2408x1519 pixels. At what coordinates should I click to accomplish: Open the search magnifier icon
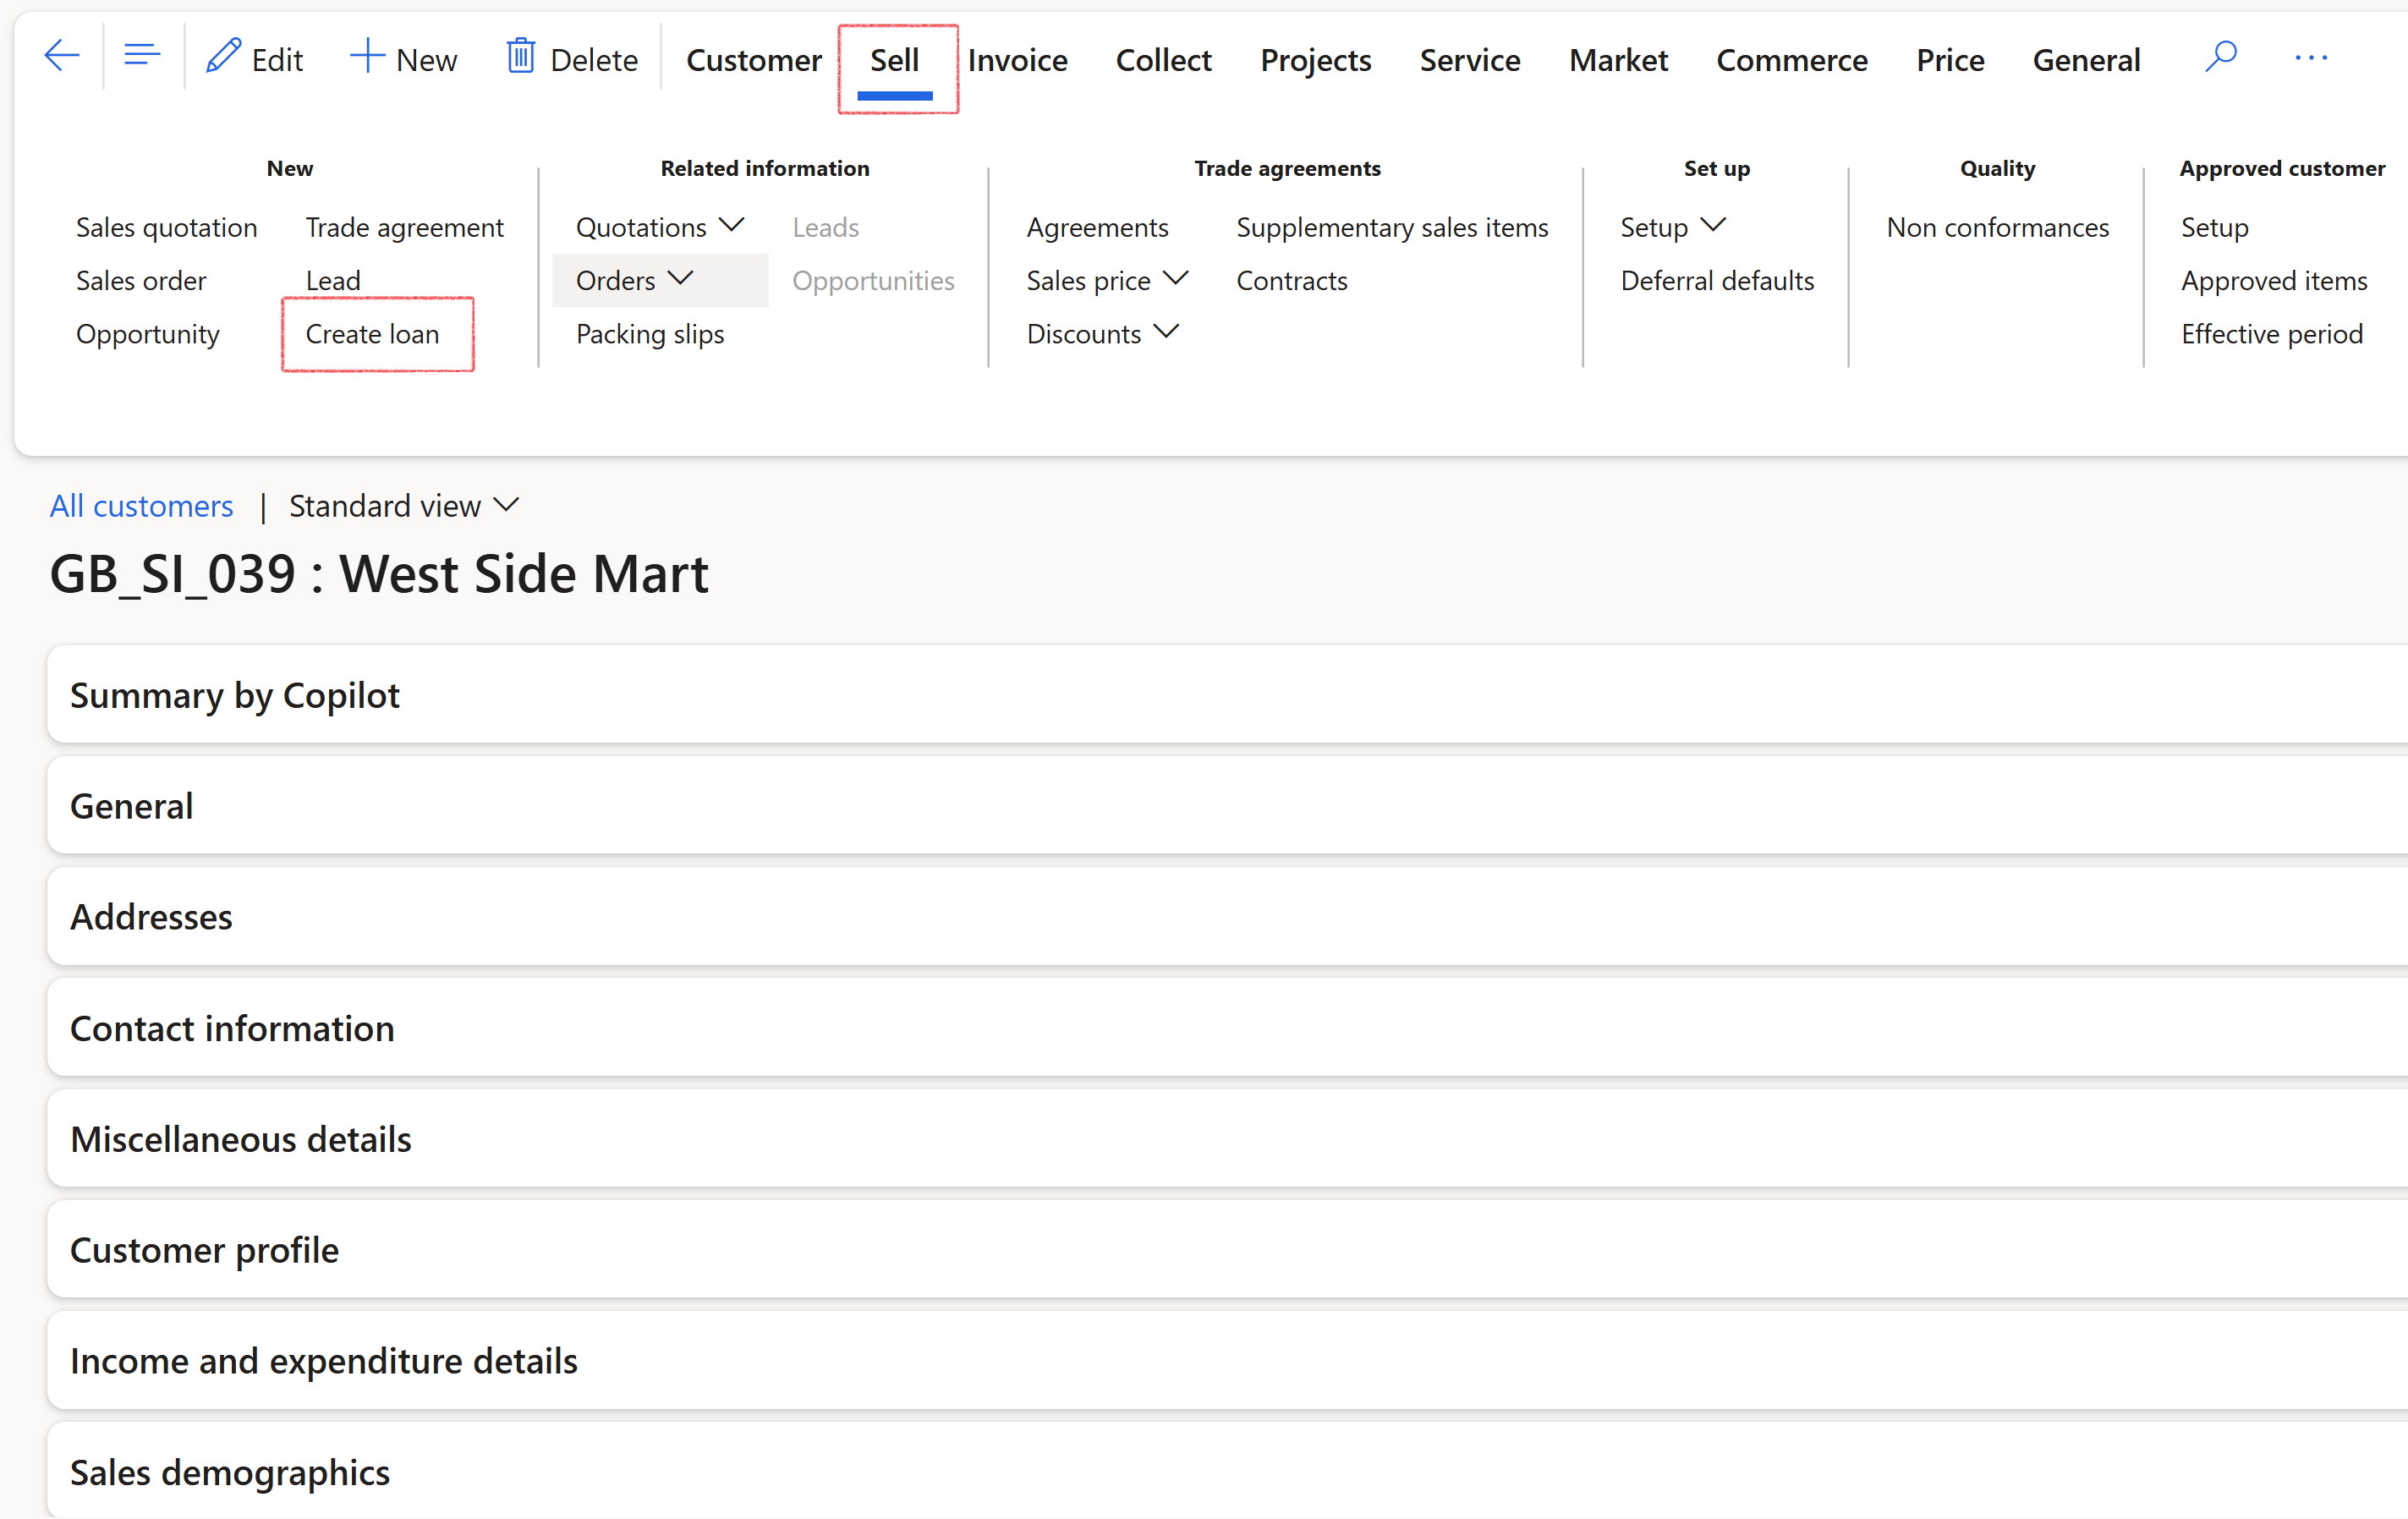tap(2220, 57)
